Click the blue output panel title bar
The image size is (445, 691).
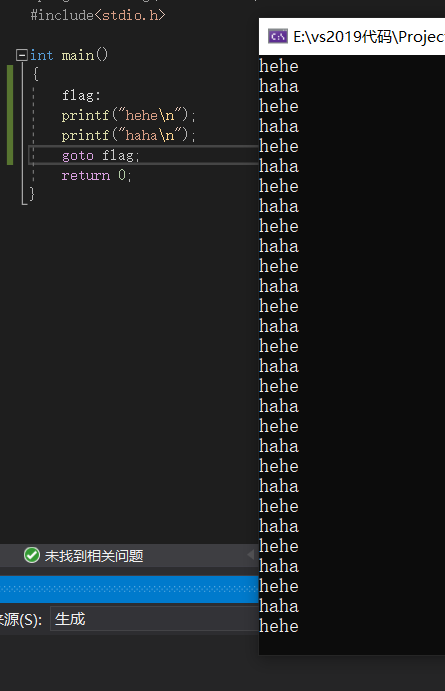[x=129, y=589]
